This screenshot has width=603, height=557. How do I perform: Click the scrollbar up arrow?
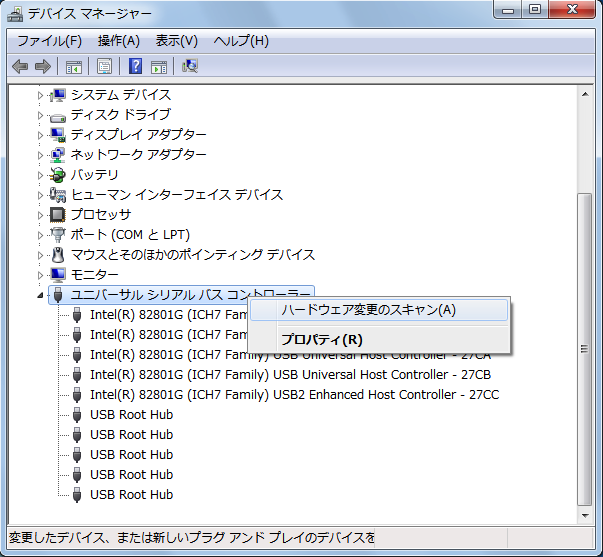click(585, 94)
